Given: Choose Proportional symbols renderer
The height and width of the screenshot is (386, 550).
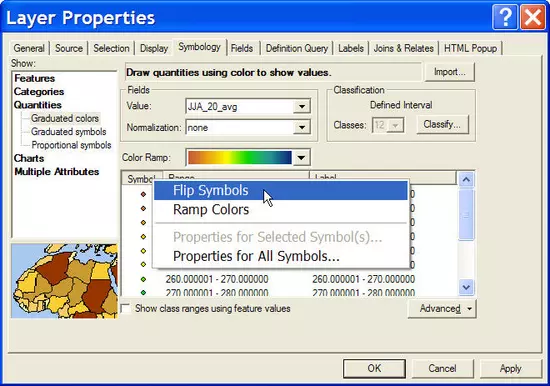Looking at the screenshot, I should click(72, 145).
